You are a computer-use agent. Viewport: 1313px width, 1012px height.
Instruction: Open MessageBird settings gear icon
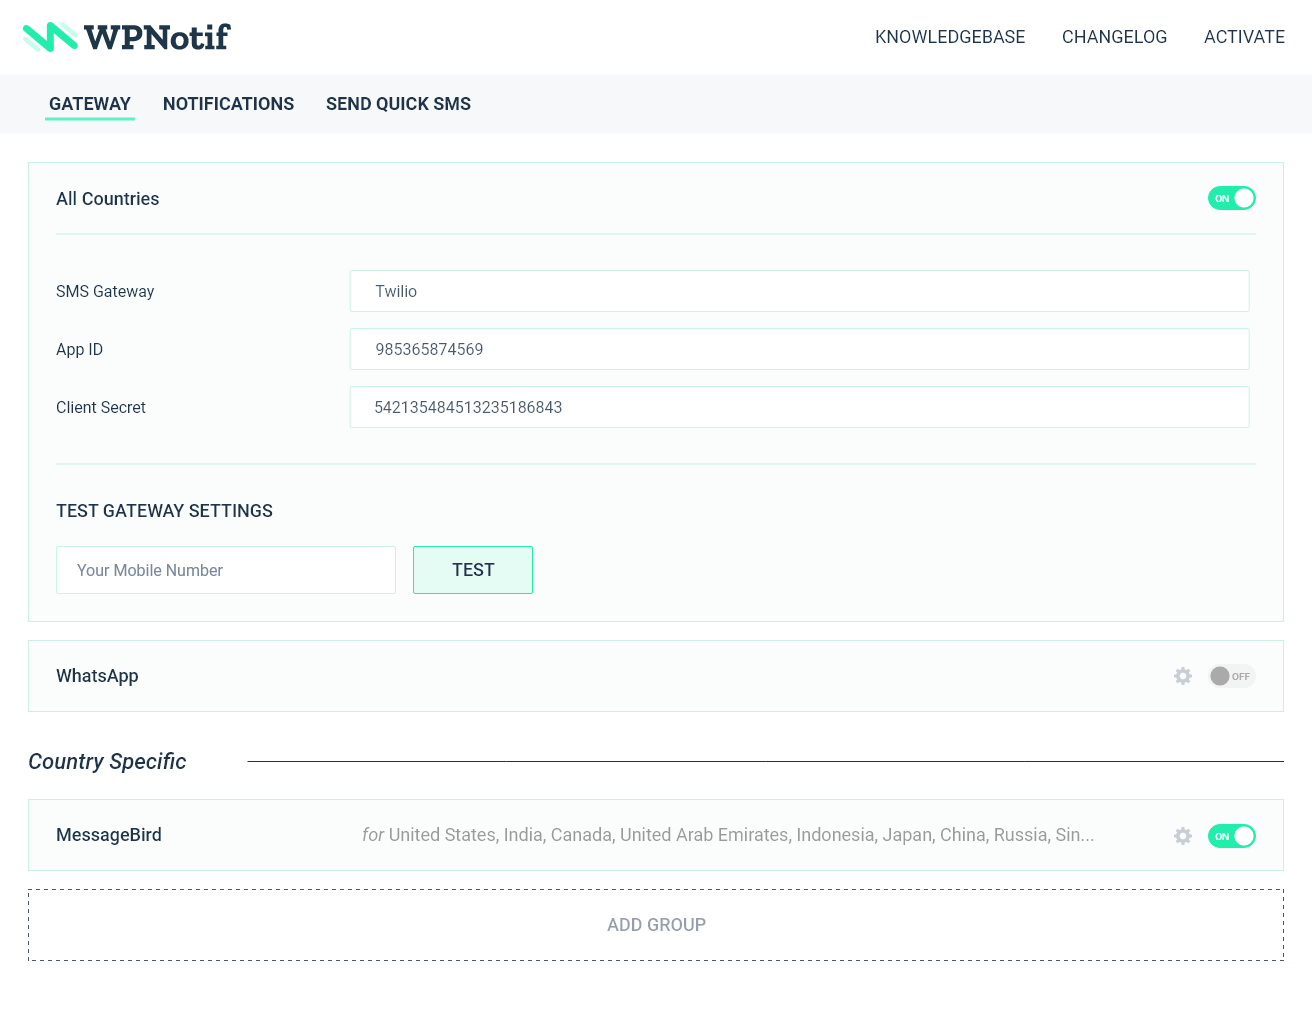1183,836
